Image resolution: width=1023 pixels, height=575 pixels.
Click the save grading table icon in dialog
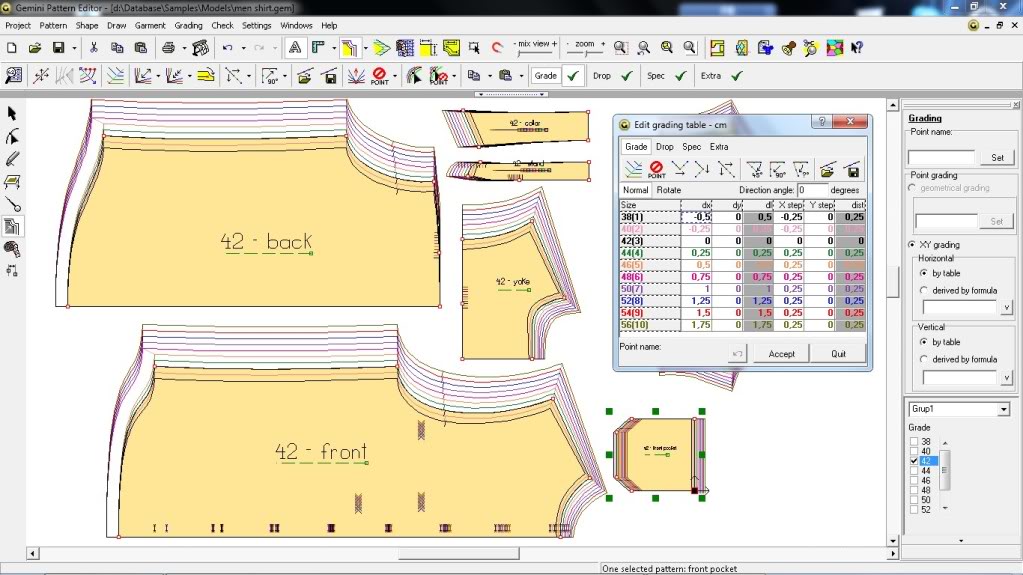coord(851,170)
